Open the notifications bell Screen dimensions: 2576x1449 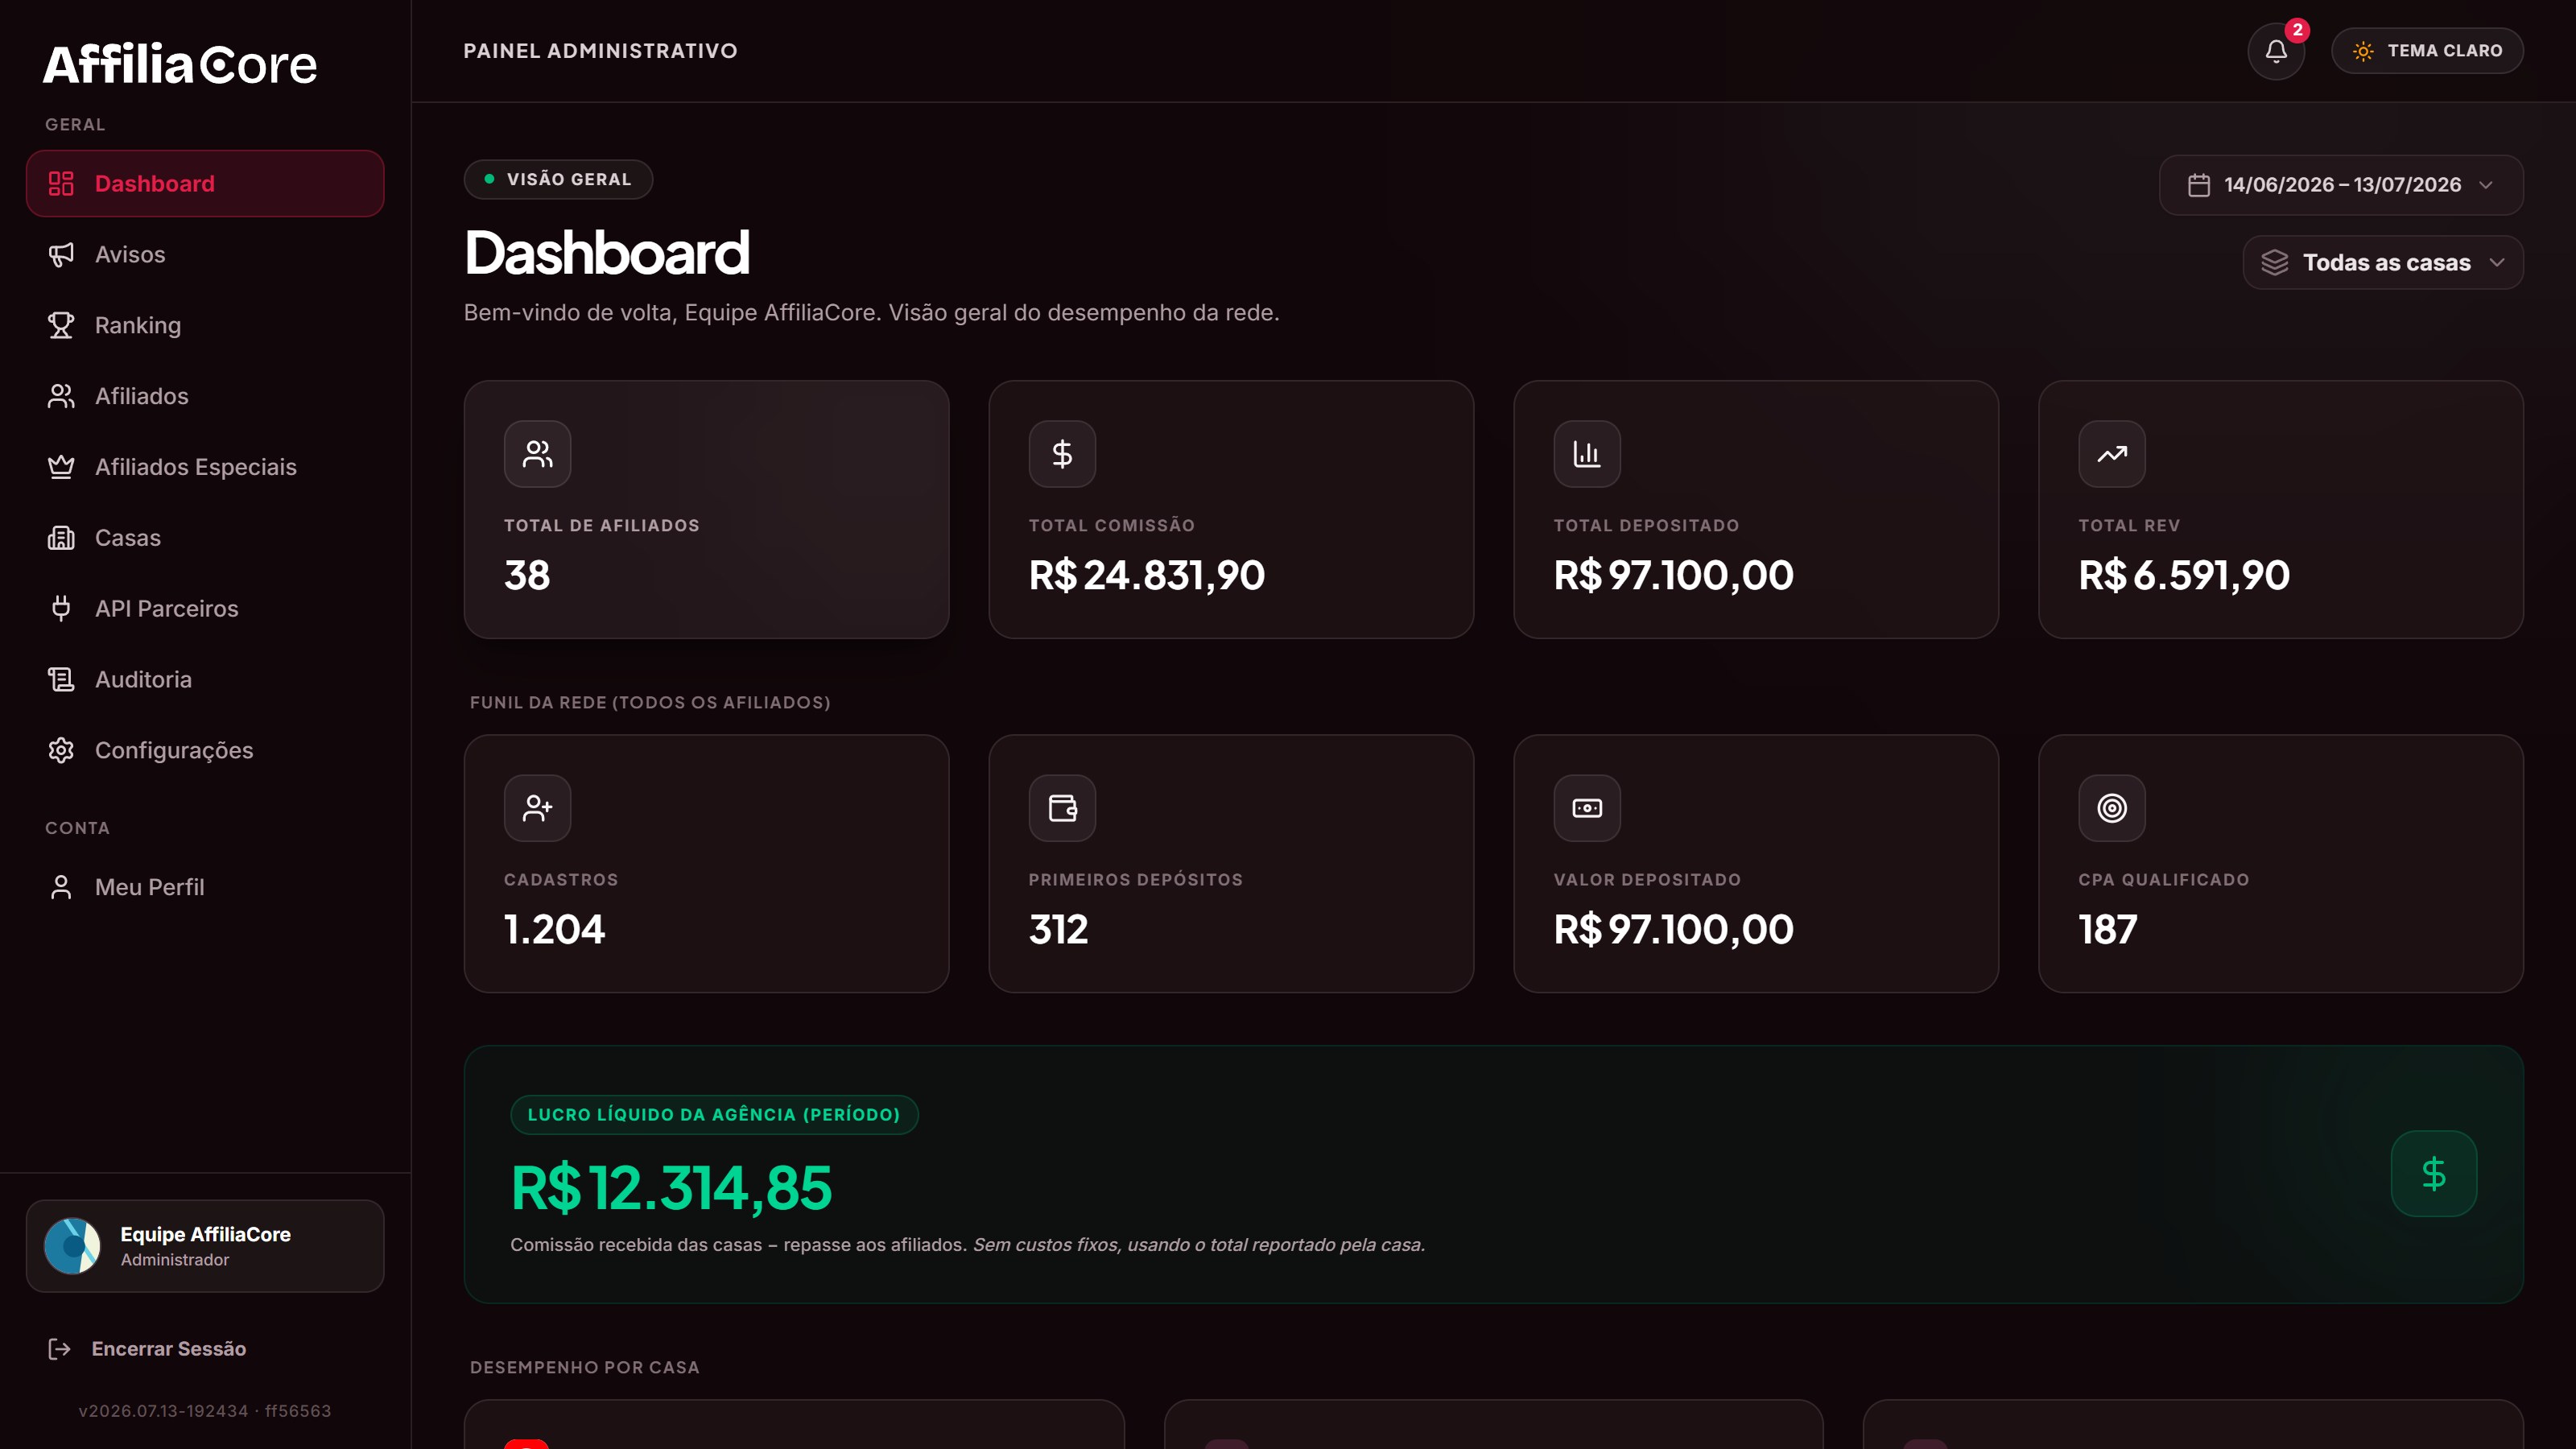pyautogui.click(x=2276, y=51)
